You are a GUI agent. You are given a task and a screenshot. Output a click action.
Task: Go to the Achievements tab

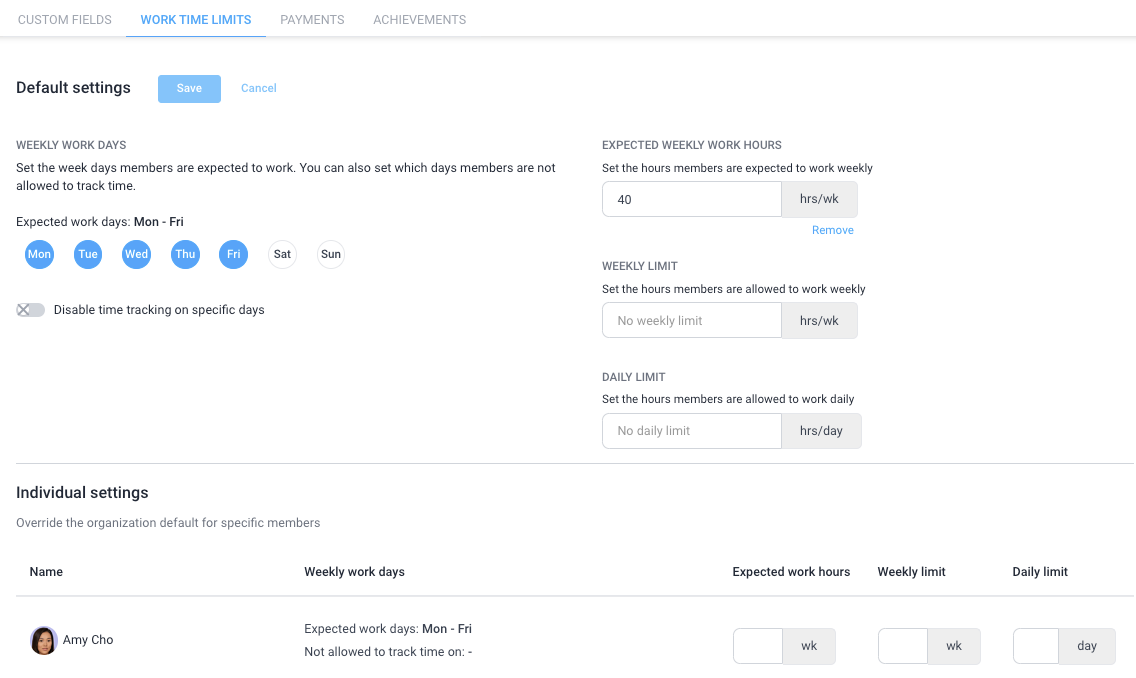pos(419,20)
